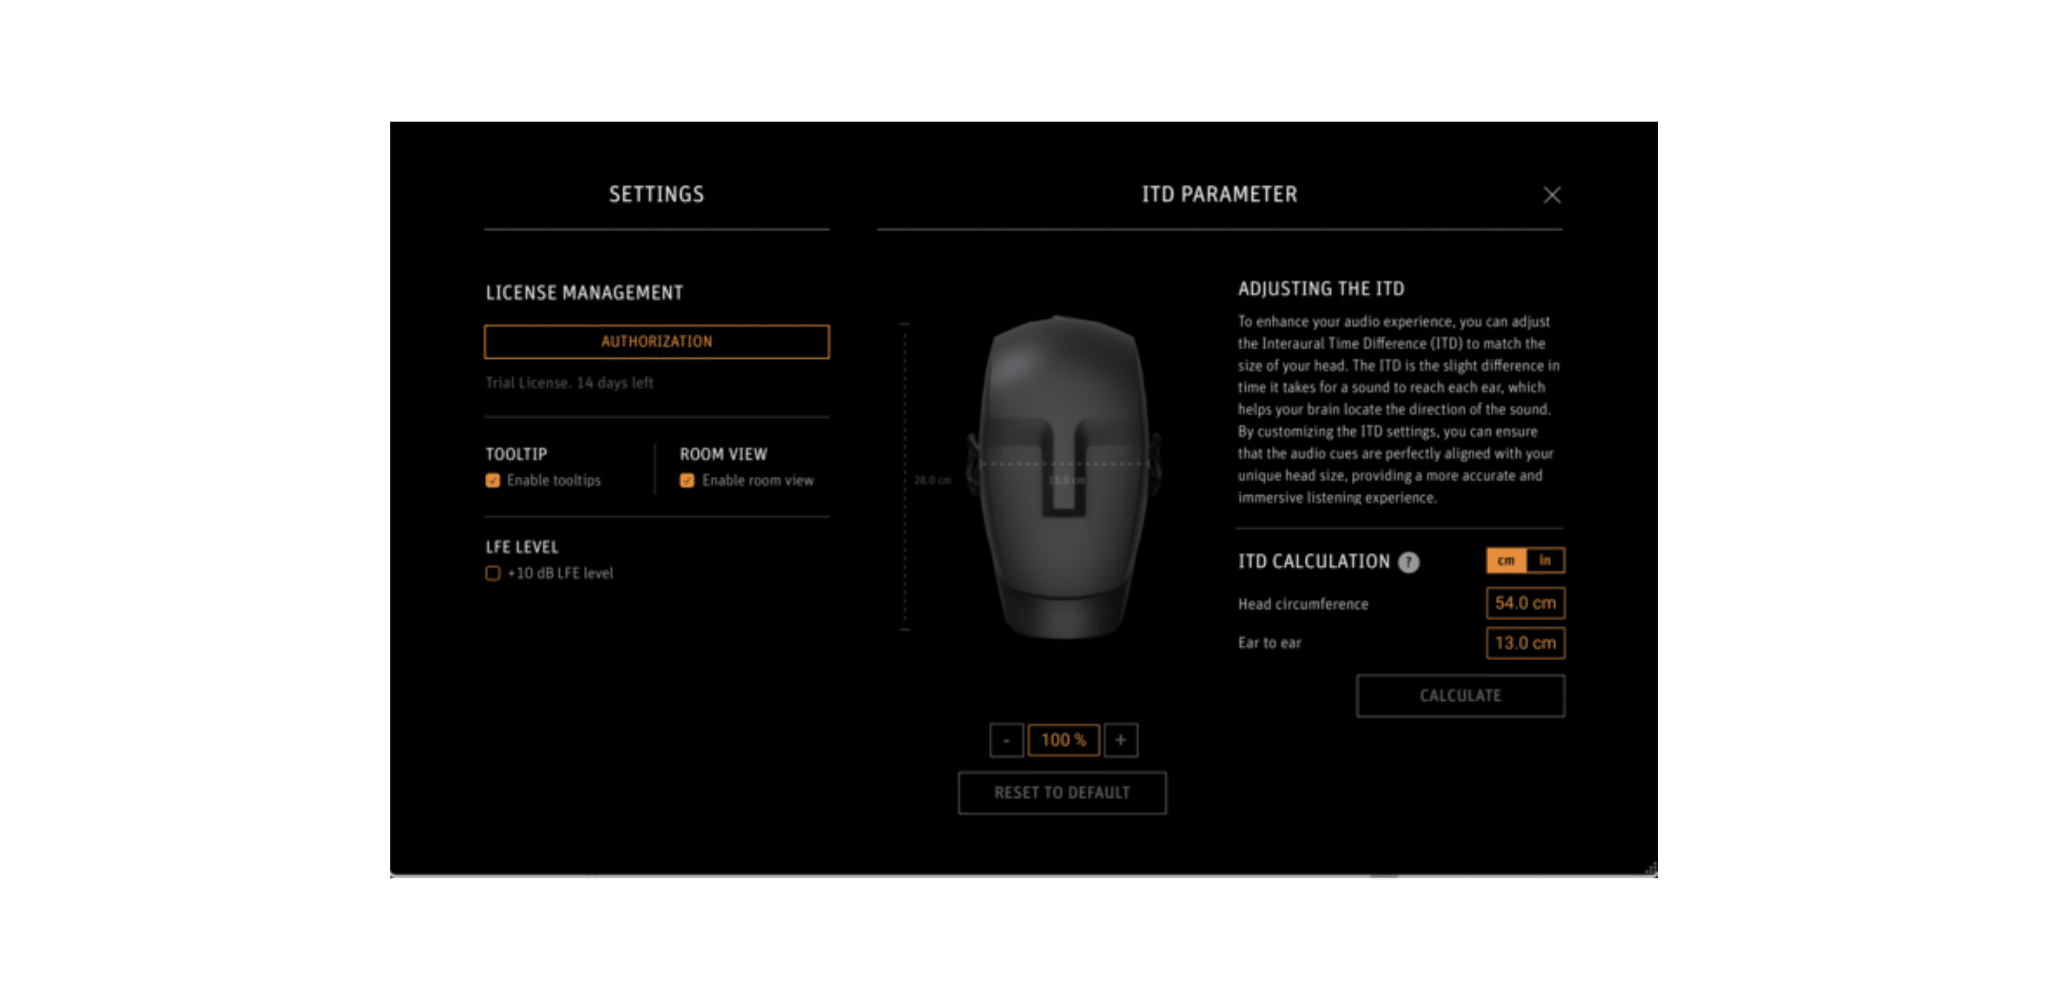Edit the Ear to ear value field
The height and width of the screenshot is (1000, 2048).
coord(1525,643)
